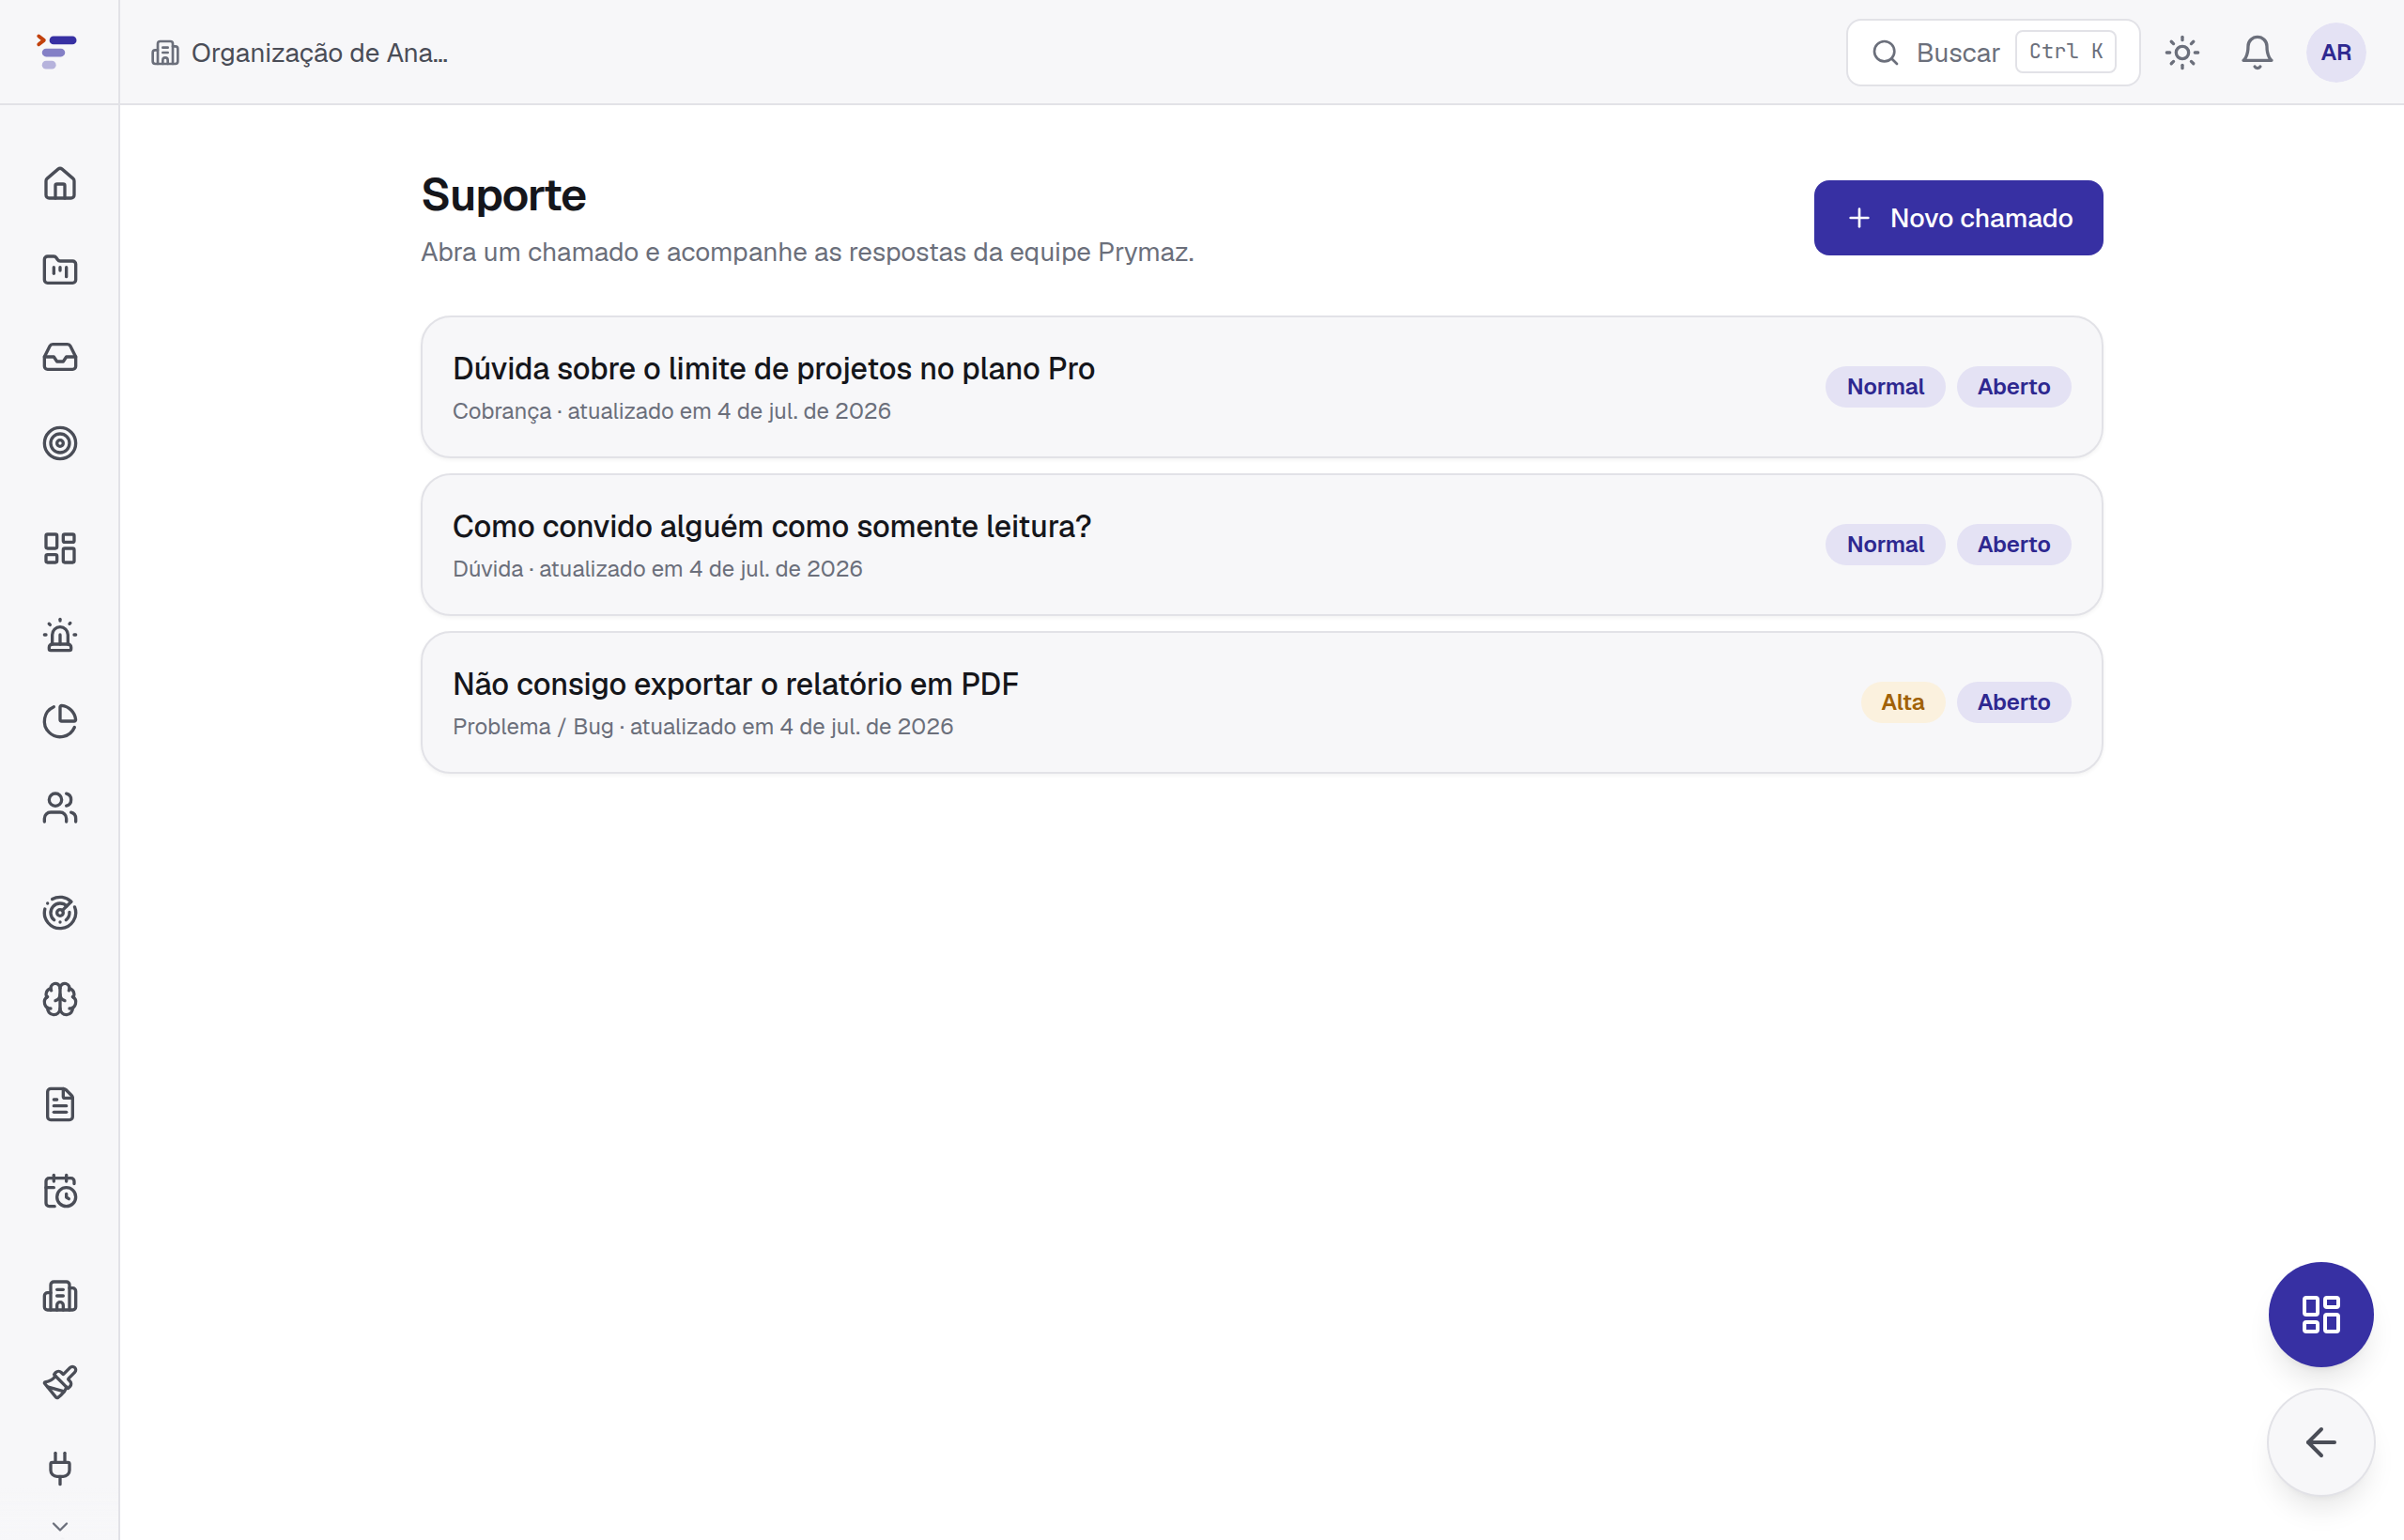Open the calendar clock sidebar icon

tap(60, 1191)
